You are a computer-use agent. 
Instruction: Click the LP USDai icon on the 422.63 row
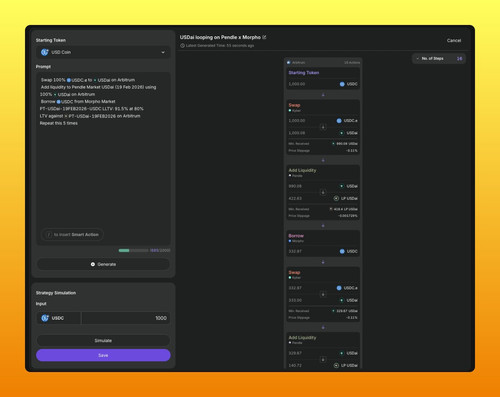336,198
